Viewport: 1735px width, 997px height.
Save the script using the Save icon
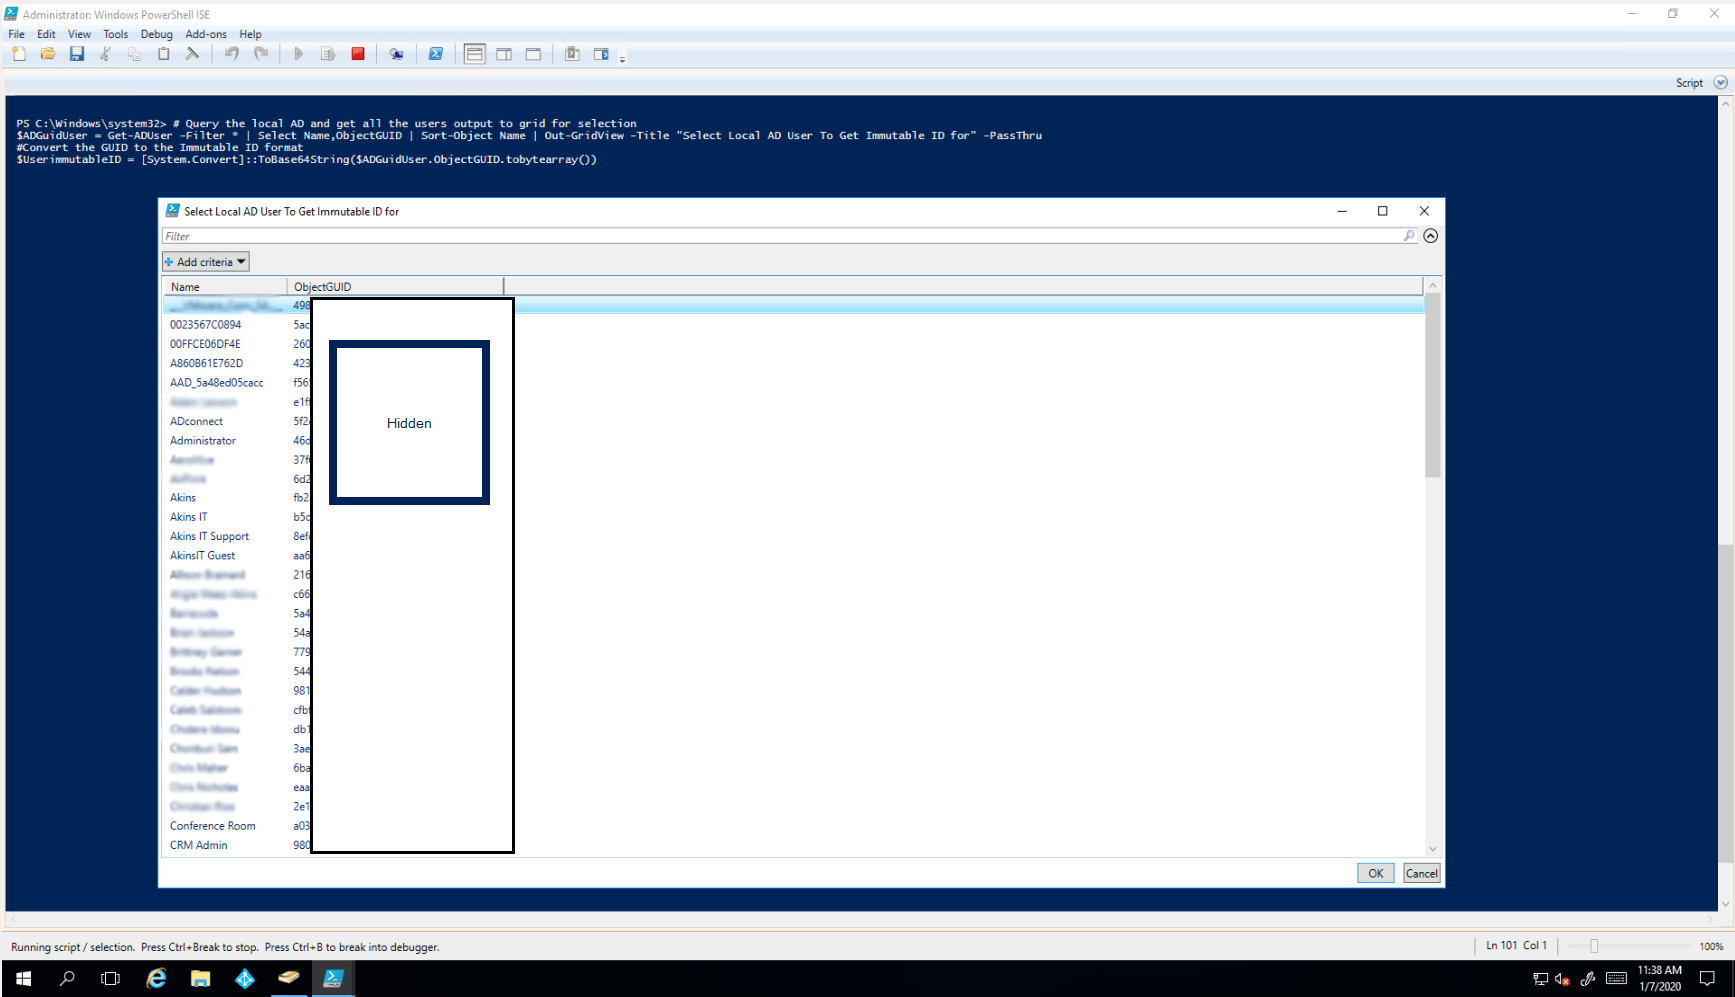coord(77,53)
